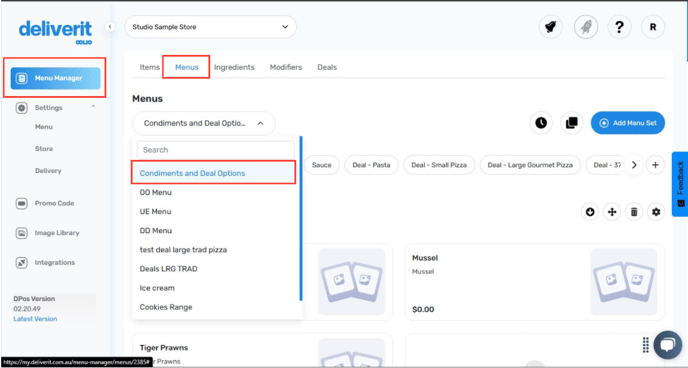Image resolution: width=688 pixels, height=368 pixels.
Task: Collapse the Settings section chevron
Action: (93, 107)
